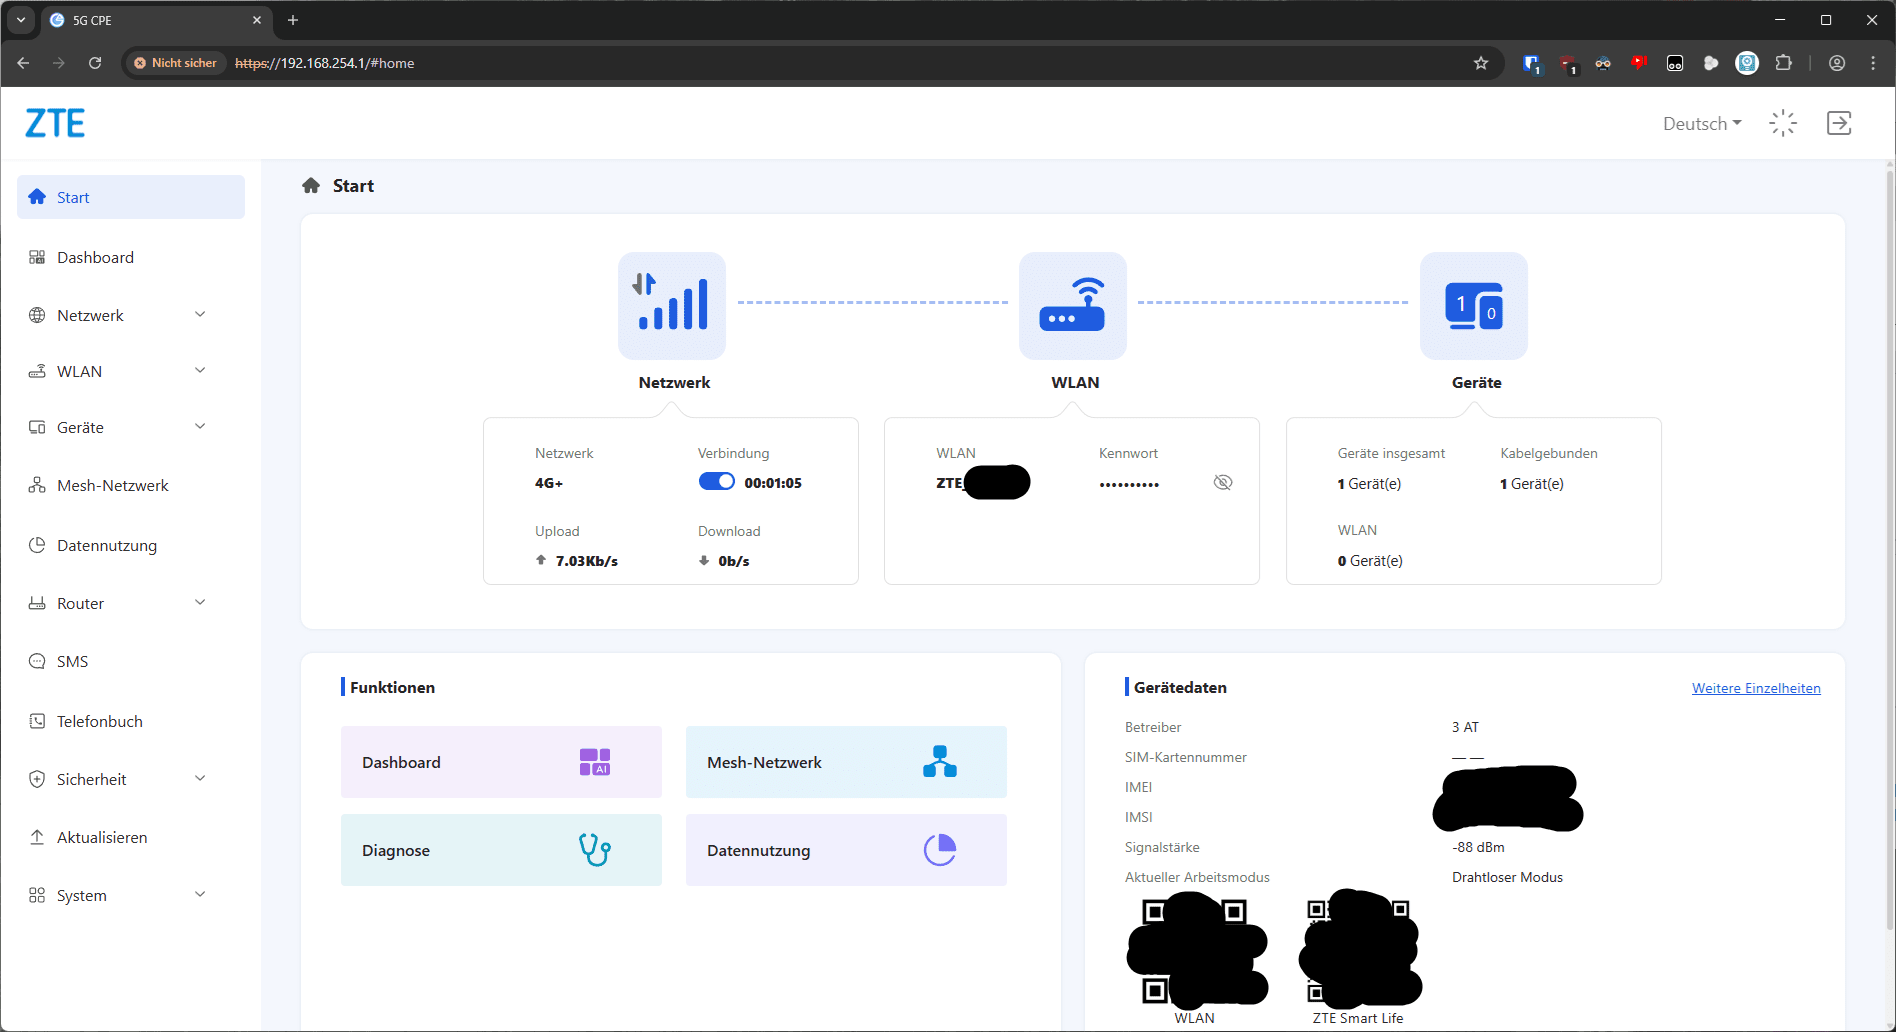The width and height of the screenshot is (1896, 1032).
Task: Click the loading spinner icon in header
Action: (1783, 123)
